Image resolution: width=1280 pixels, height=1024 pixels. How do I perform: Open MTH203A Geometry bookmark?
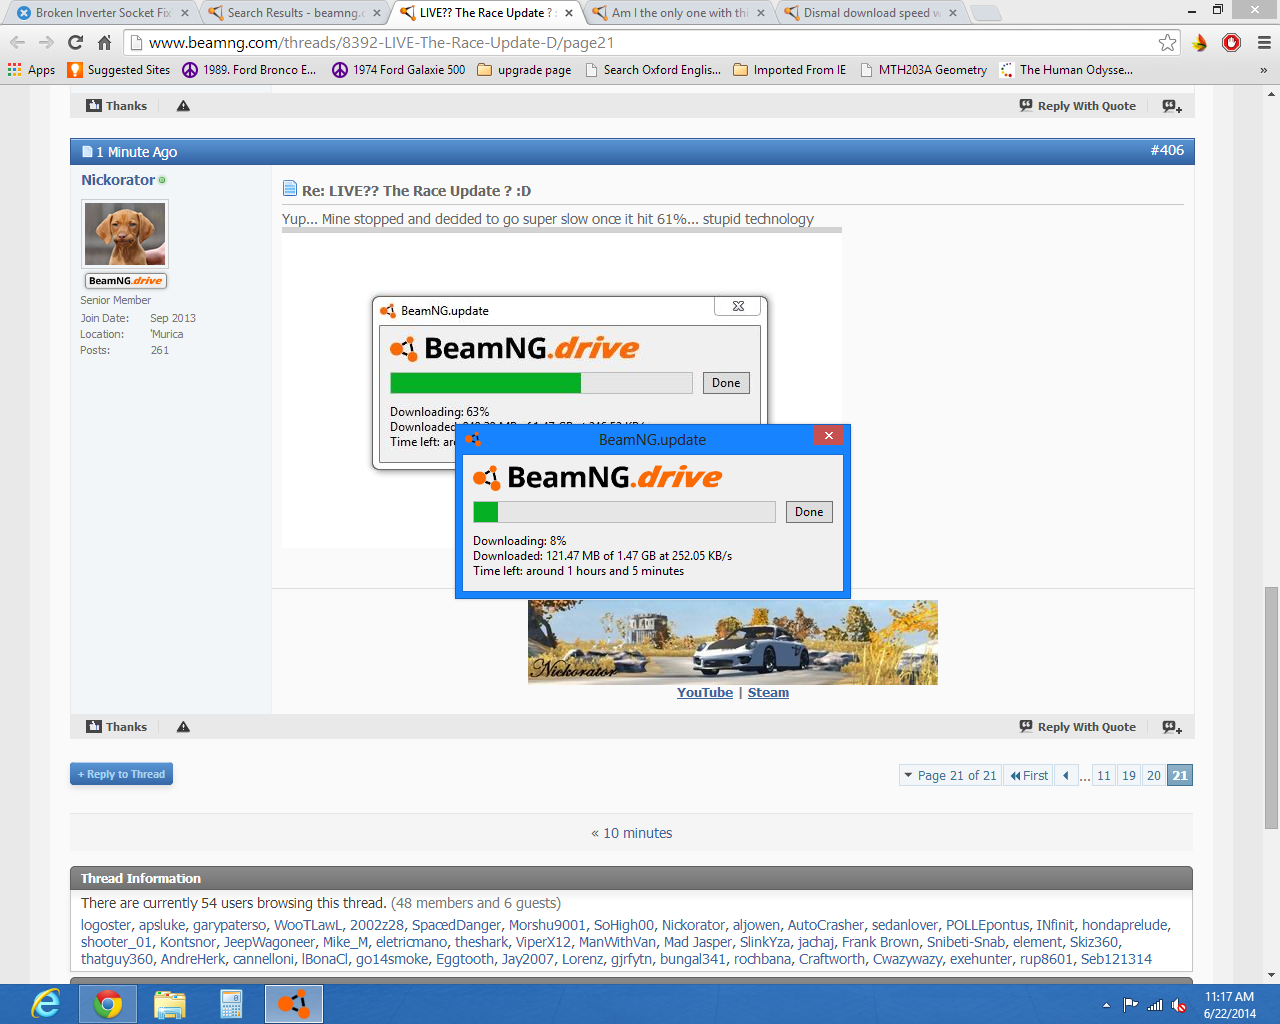pos(923,70)
